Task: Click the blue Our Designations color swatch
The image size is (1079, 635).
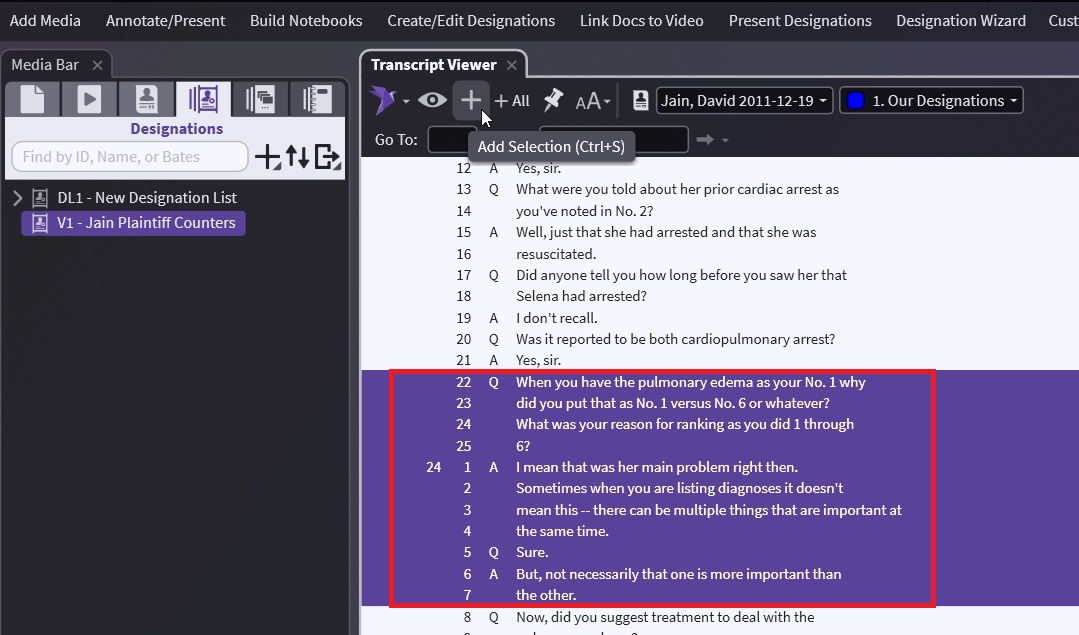Action: pyautogui.click(x=856, y=100)
